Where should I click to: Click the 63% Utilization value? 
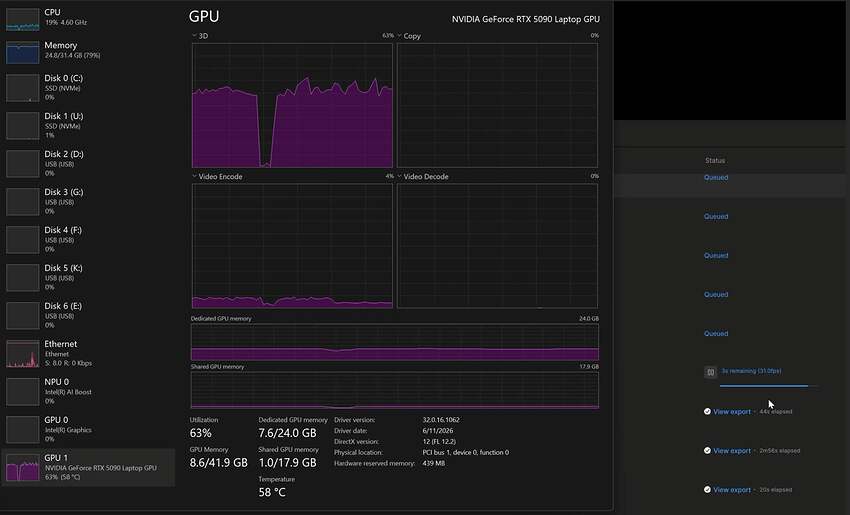tap(201, 433)
